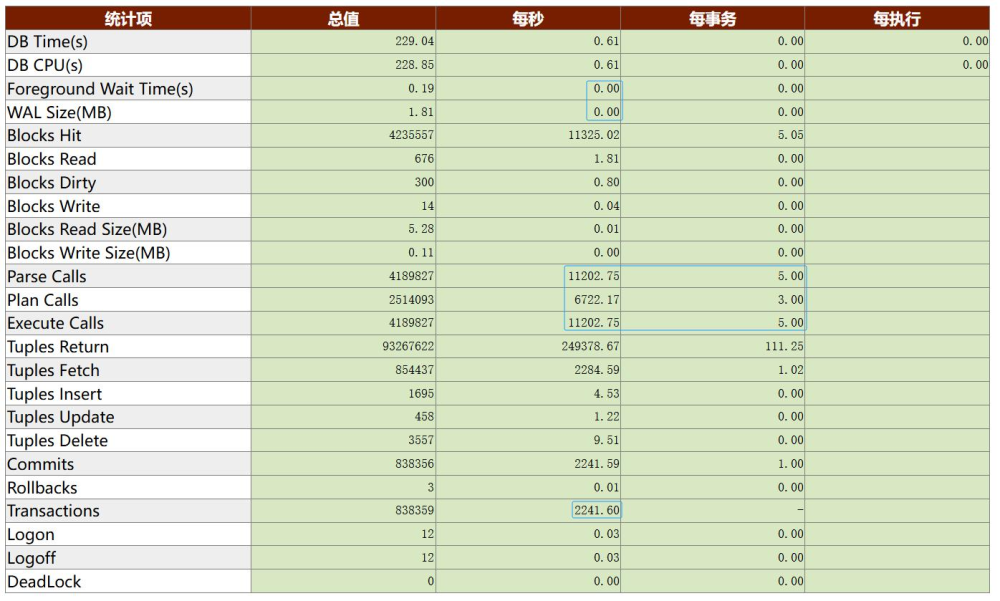Click total value 228.85 for DB CPU

(x=415, y=65)
